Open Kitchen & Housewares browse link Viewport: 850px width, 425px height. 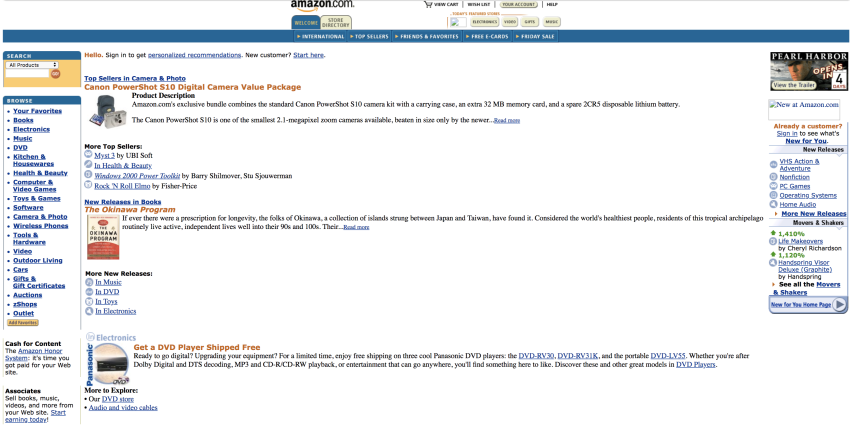(34, 160)
